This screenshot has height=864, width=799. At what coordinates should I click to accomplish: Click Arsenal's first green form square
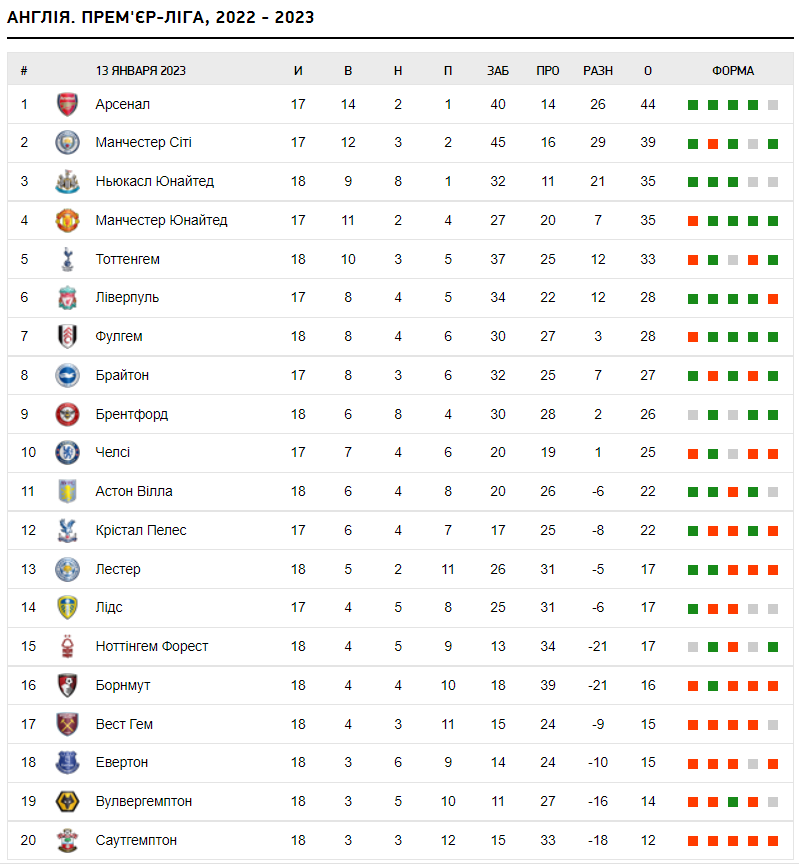[x=693, y=105]
